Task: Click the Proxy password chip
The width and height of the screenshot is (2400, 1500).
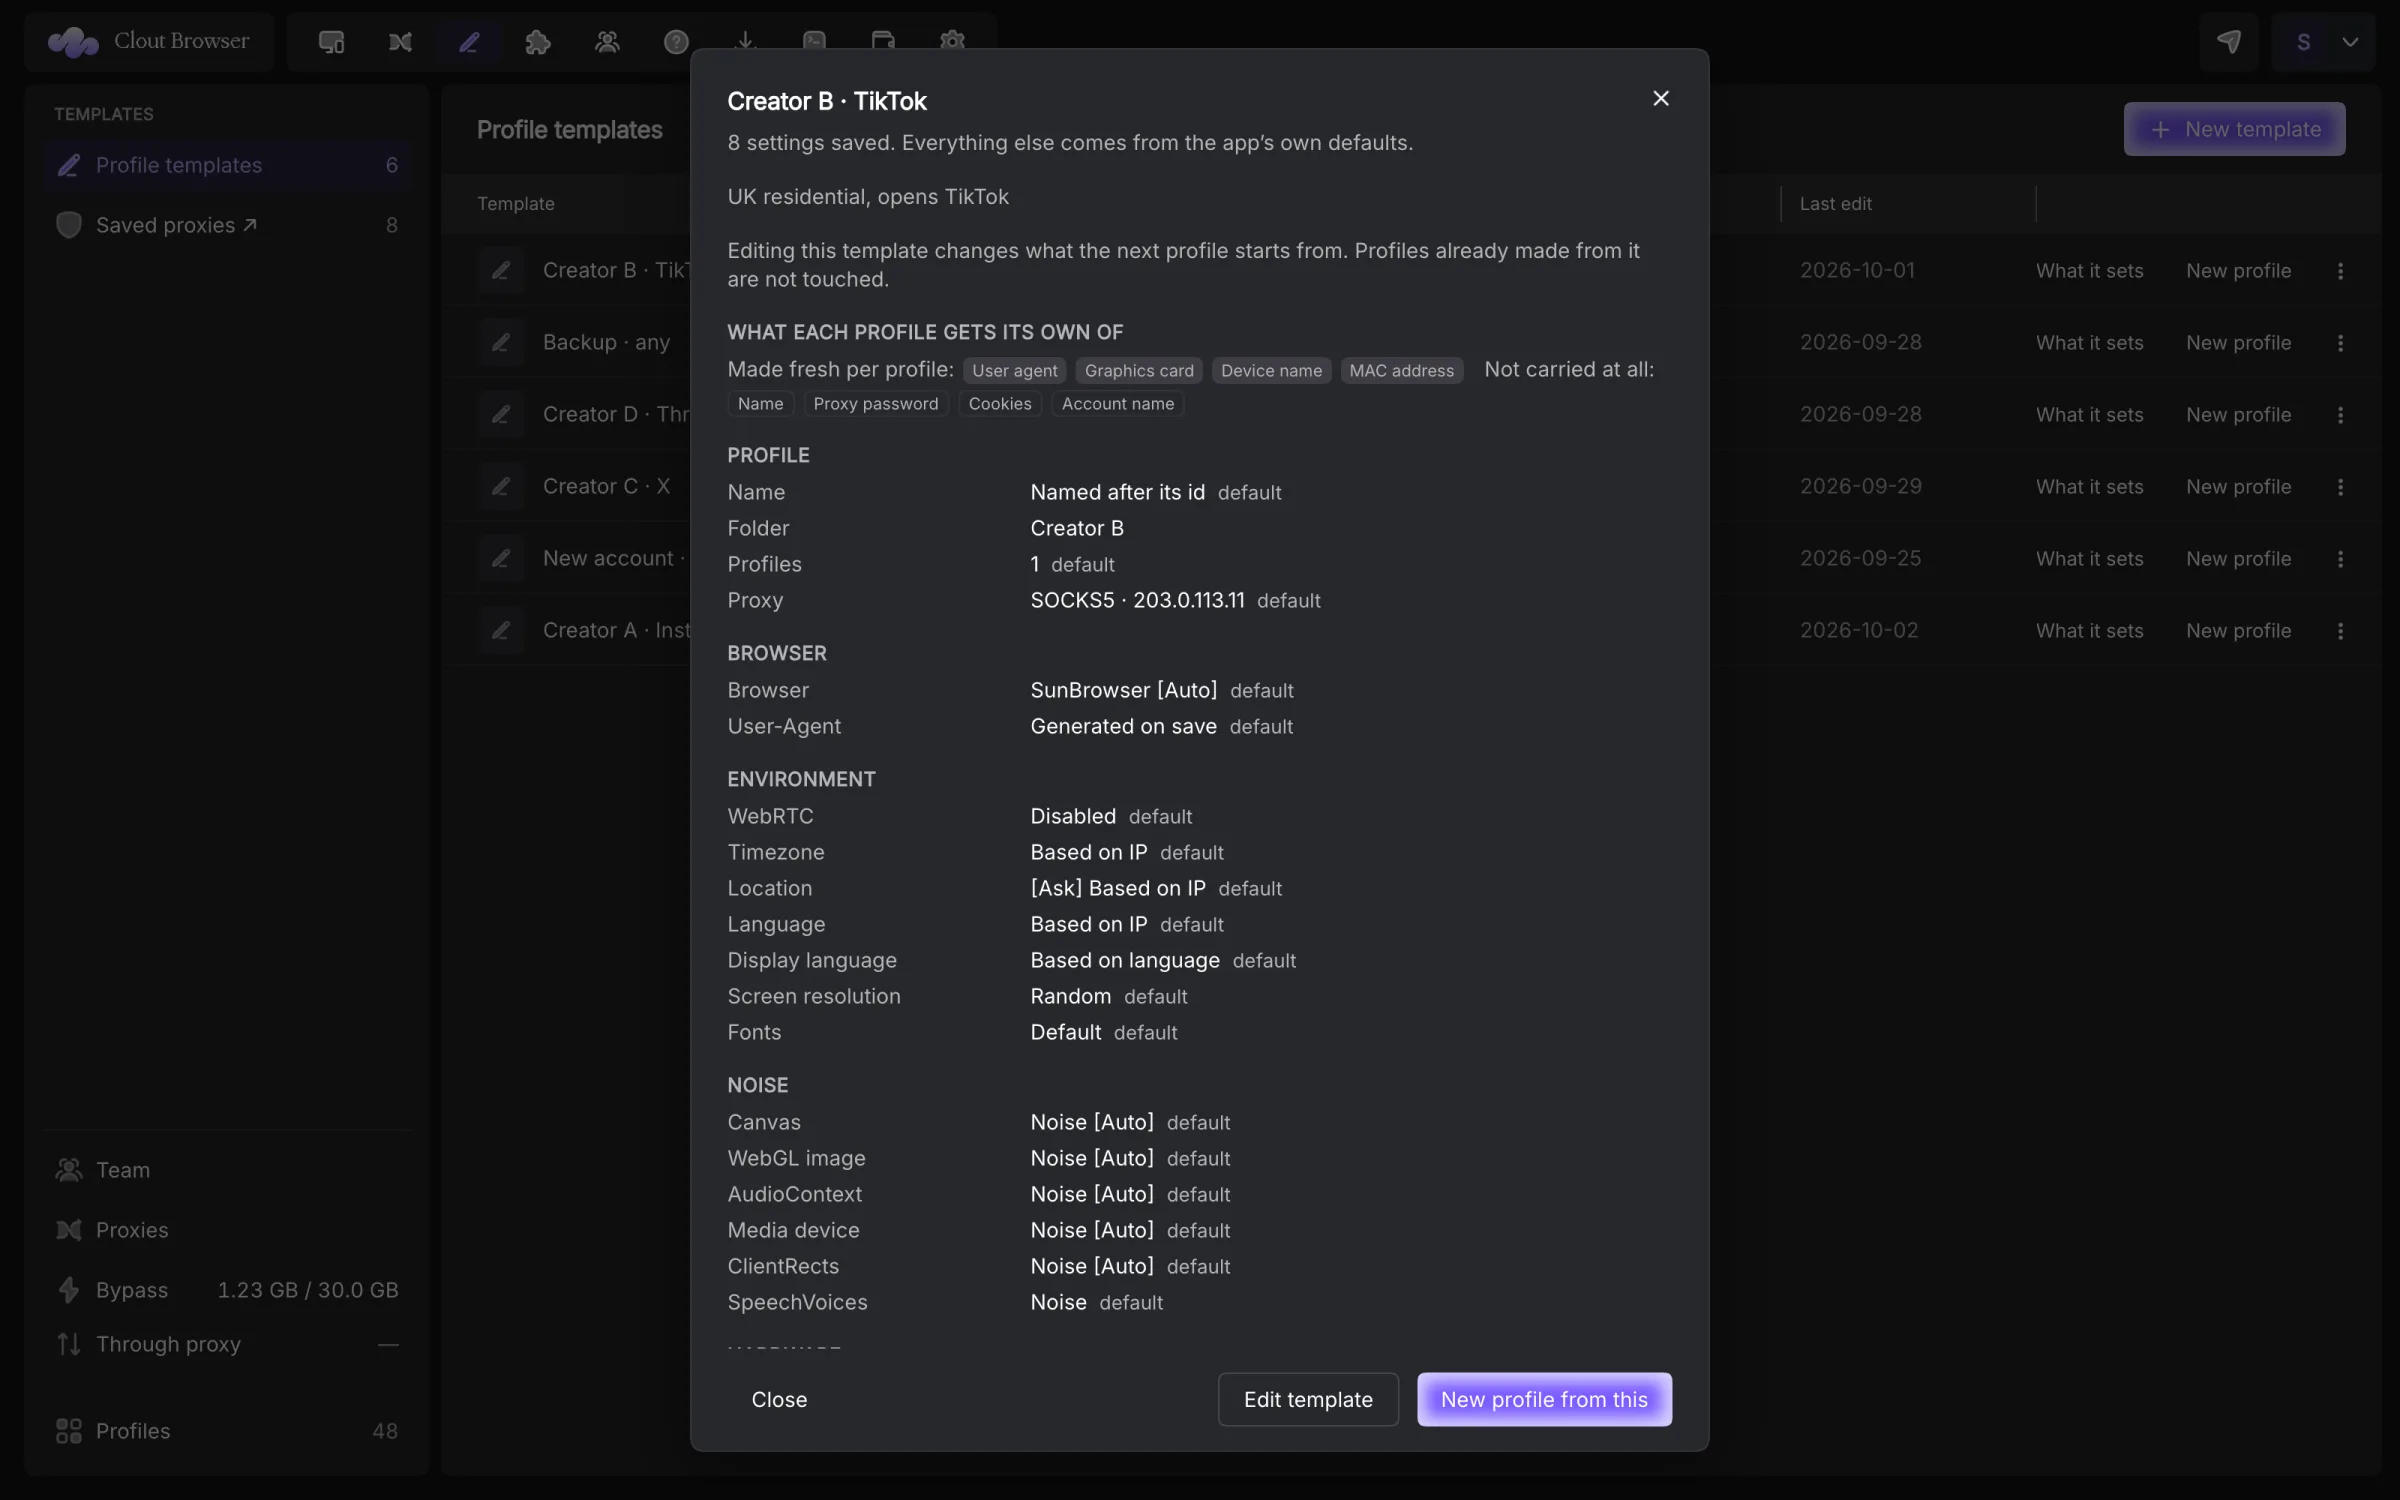Action: [876, 403]
